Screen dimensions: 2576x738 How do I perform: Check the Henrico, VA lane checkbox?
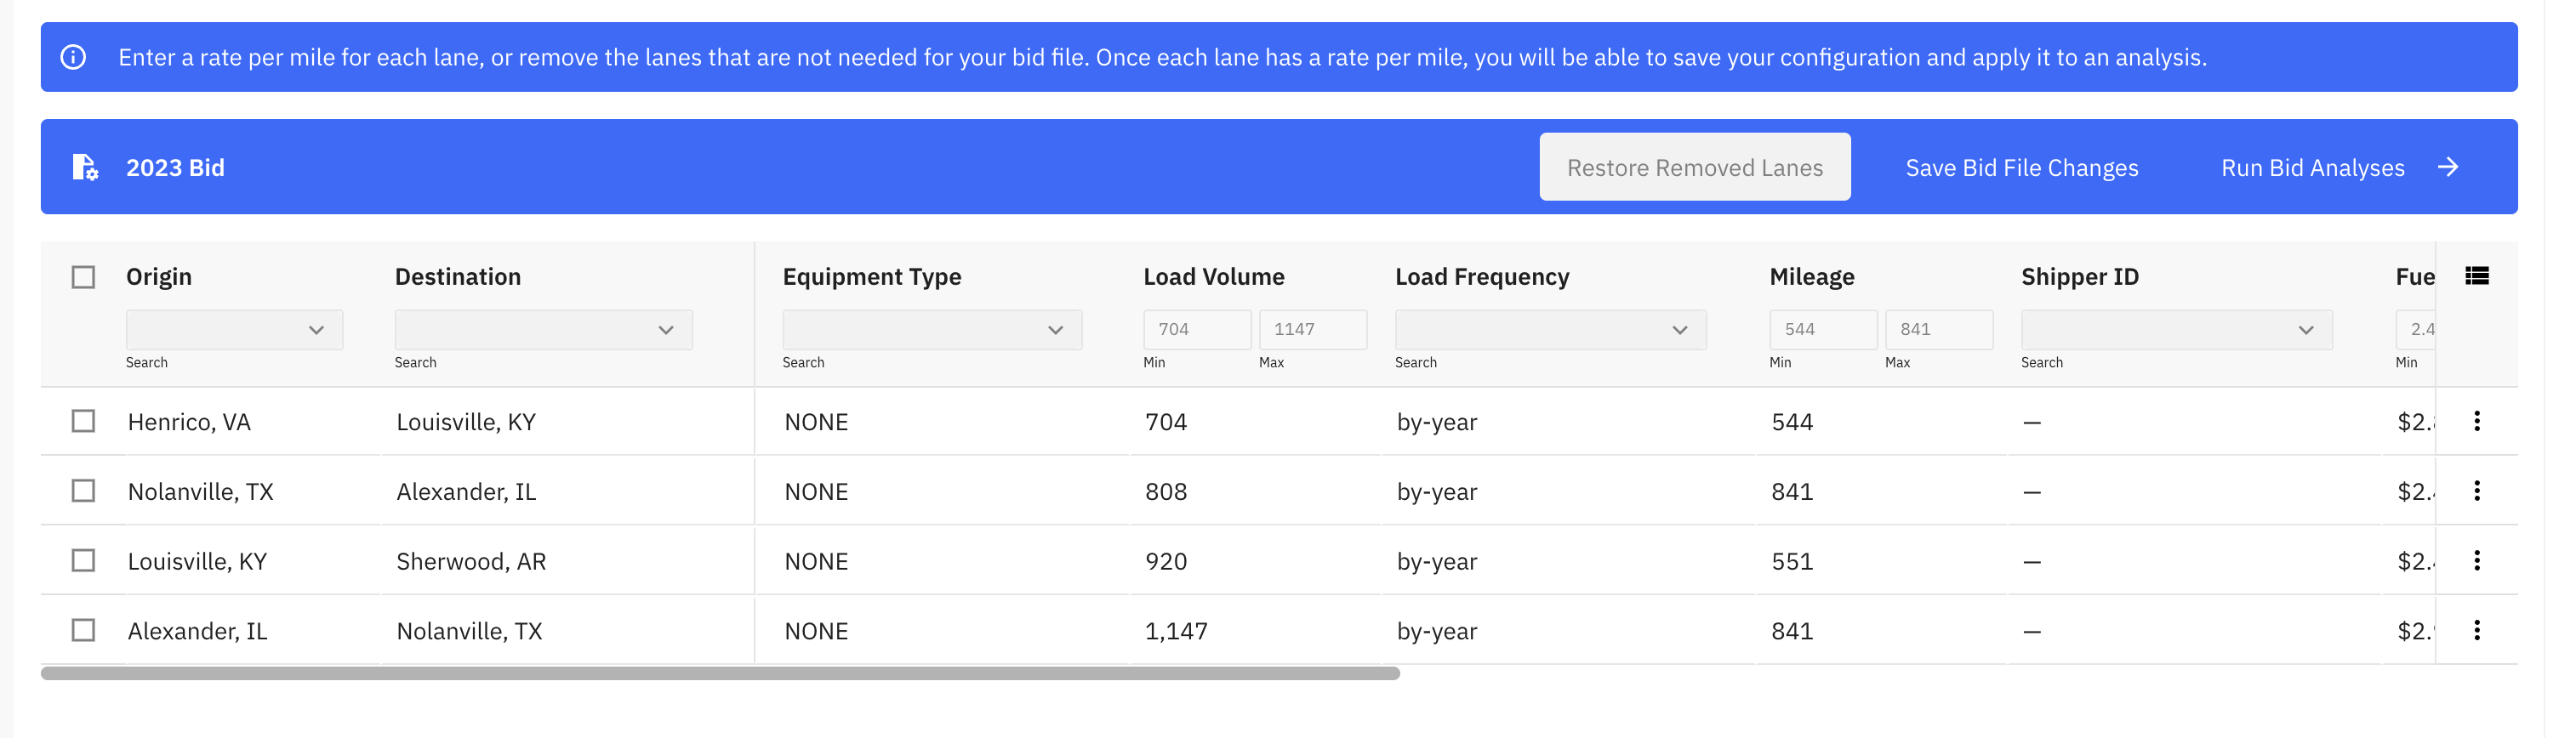pos(83,421)
